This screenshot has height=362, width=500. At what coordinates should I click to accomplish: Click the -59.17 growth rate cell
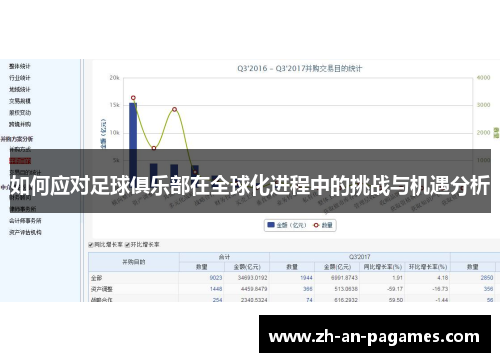point(396,289)
